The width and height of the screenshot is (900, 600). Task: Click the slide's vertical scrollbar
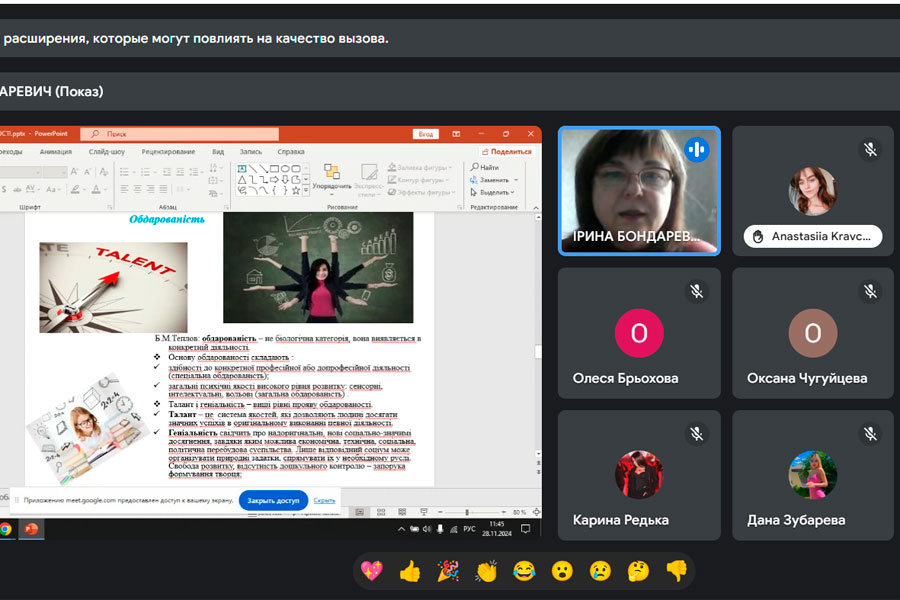(x=538, y=334)
